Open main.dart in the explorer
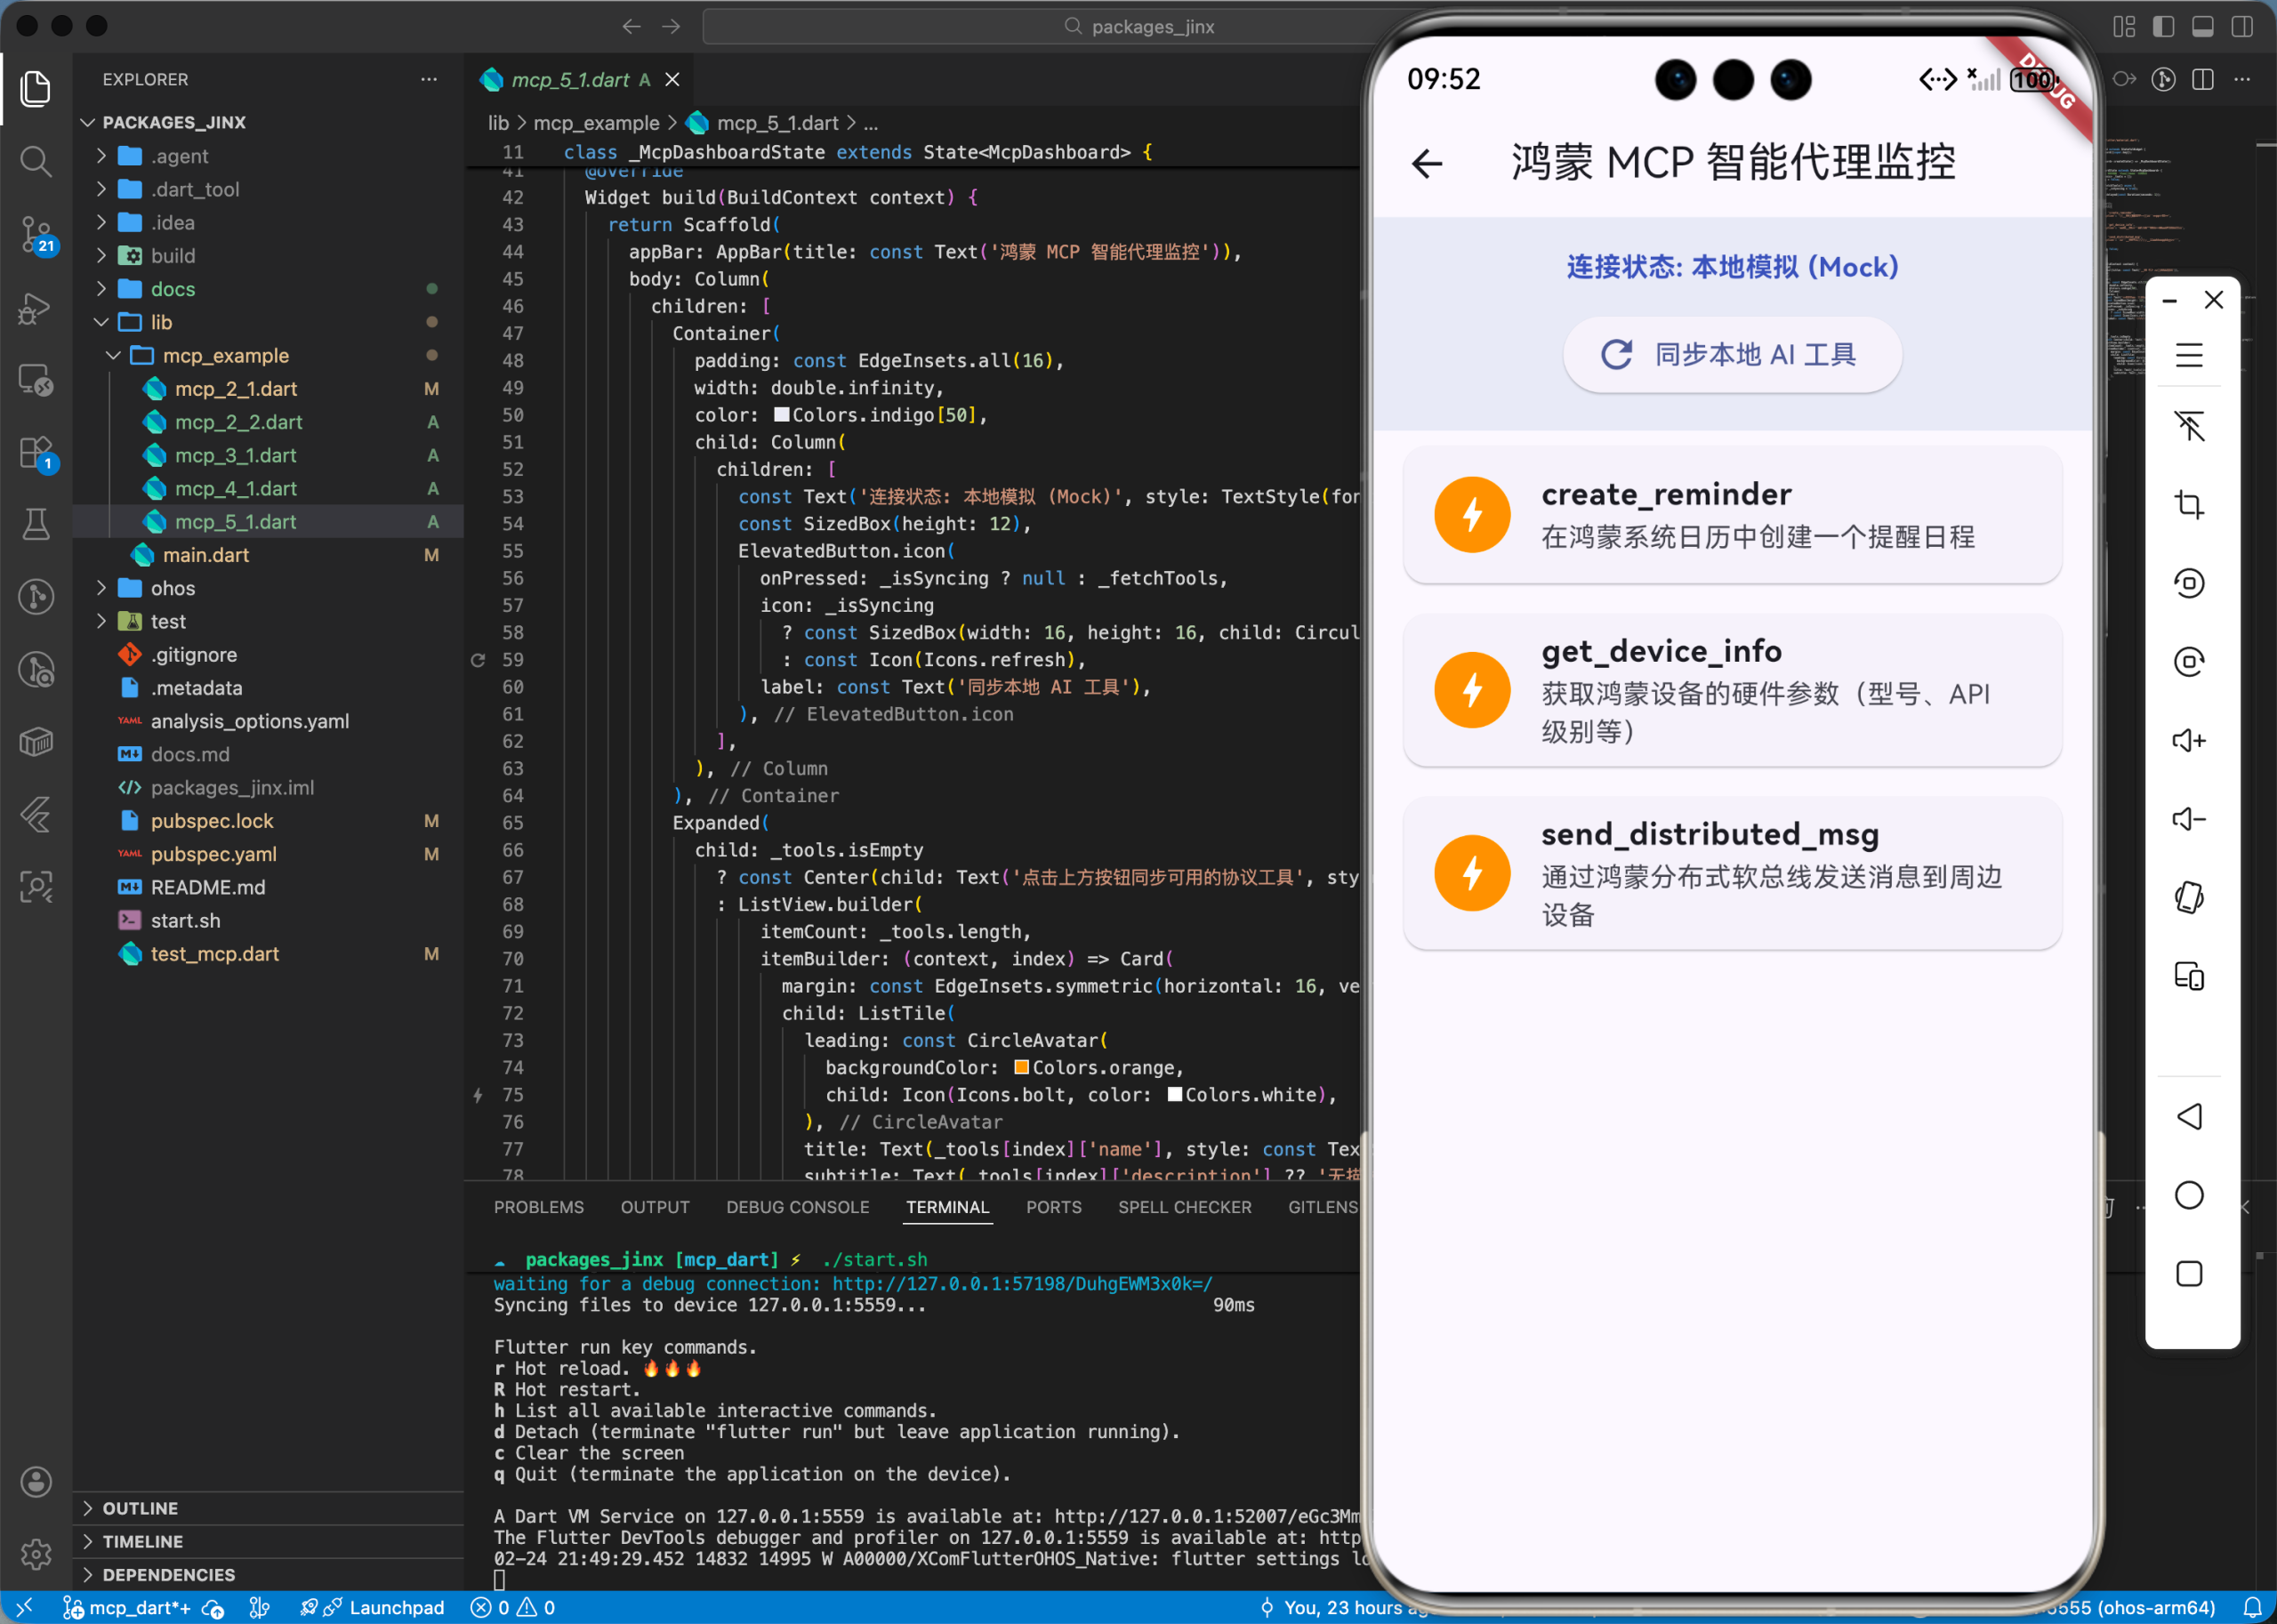2277x1624 pixels. click(205, 555)
